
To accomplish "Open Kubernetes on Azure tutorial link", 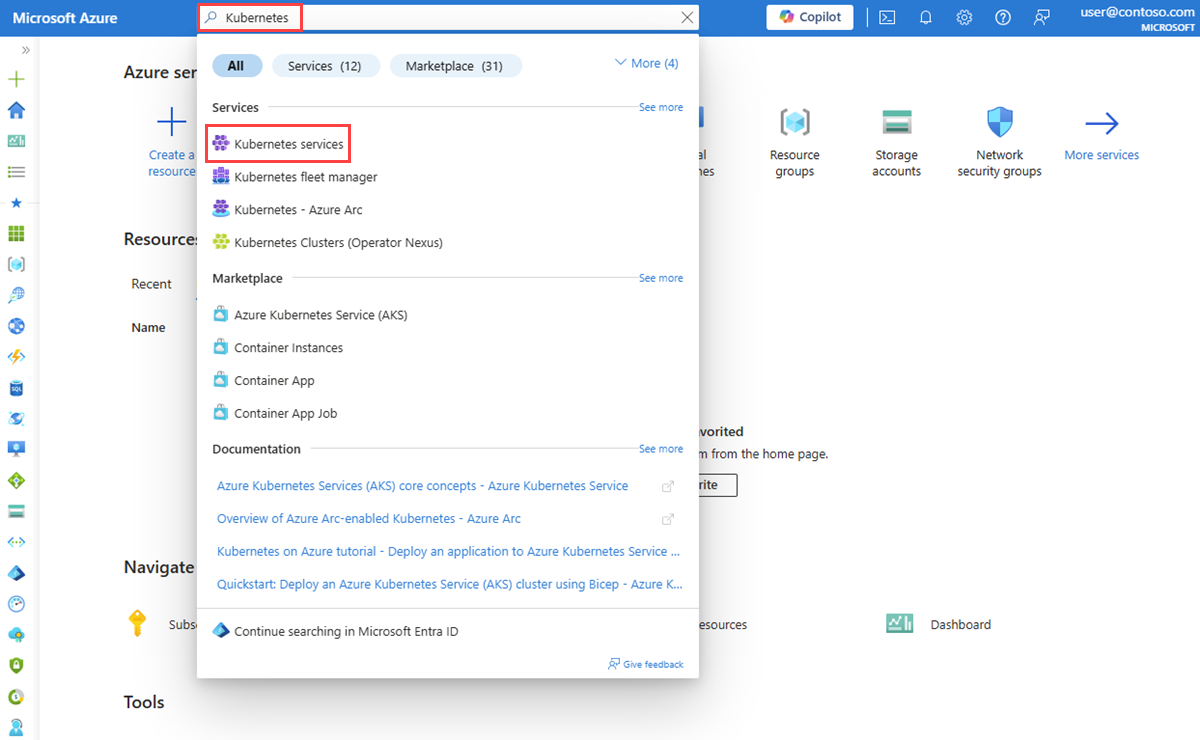I will point(448,551).
